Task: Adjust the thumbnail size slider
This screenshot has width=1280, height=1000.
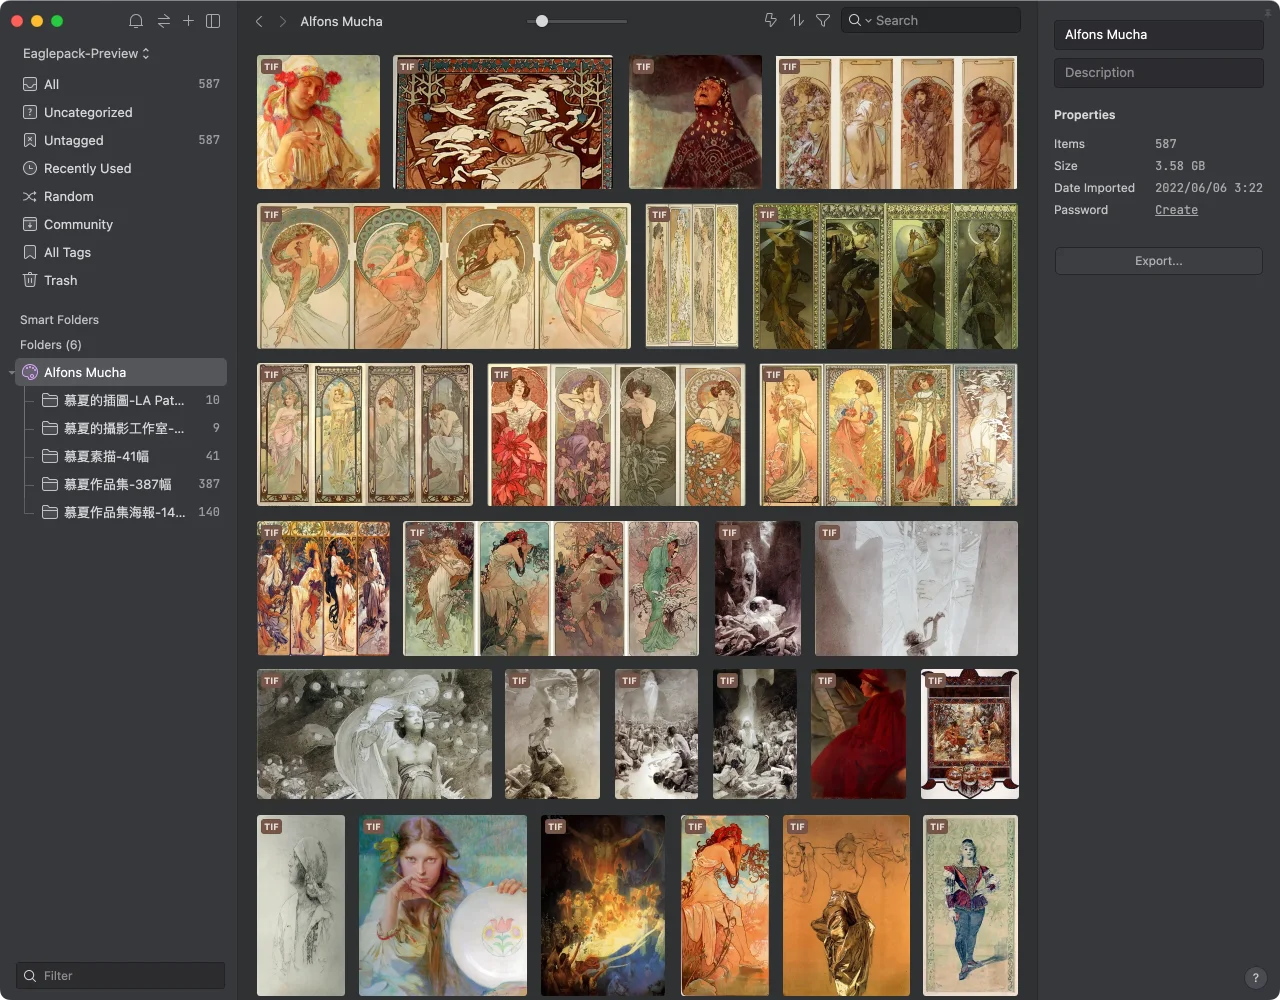Action: [542, 21]
